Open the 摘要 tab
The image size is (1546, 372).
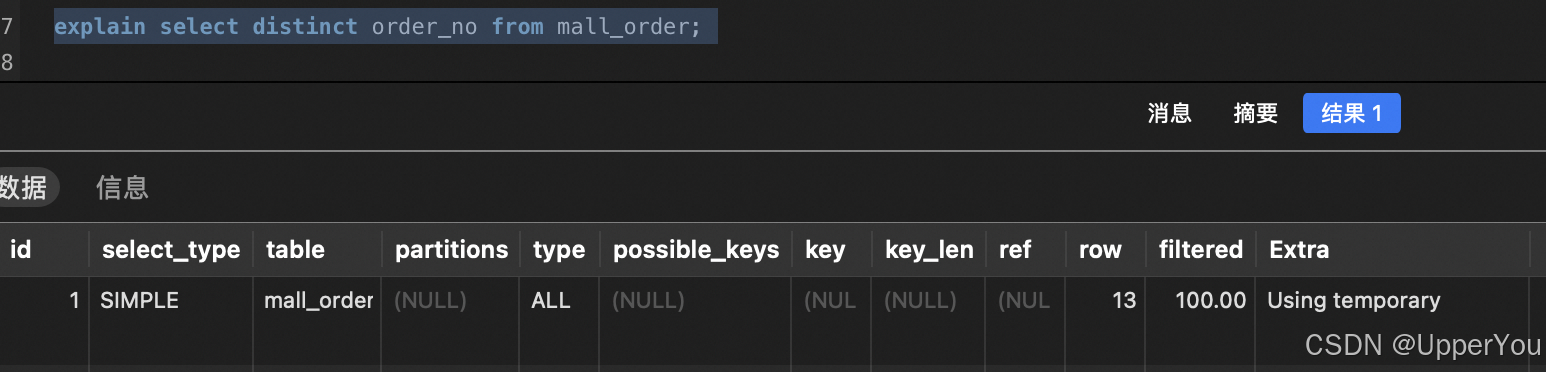tap(1256, 113)
